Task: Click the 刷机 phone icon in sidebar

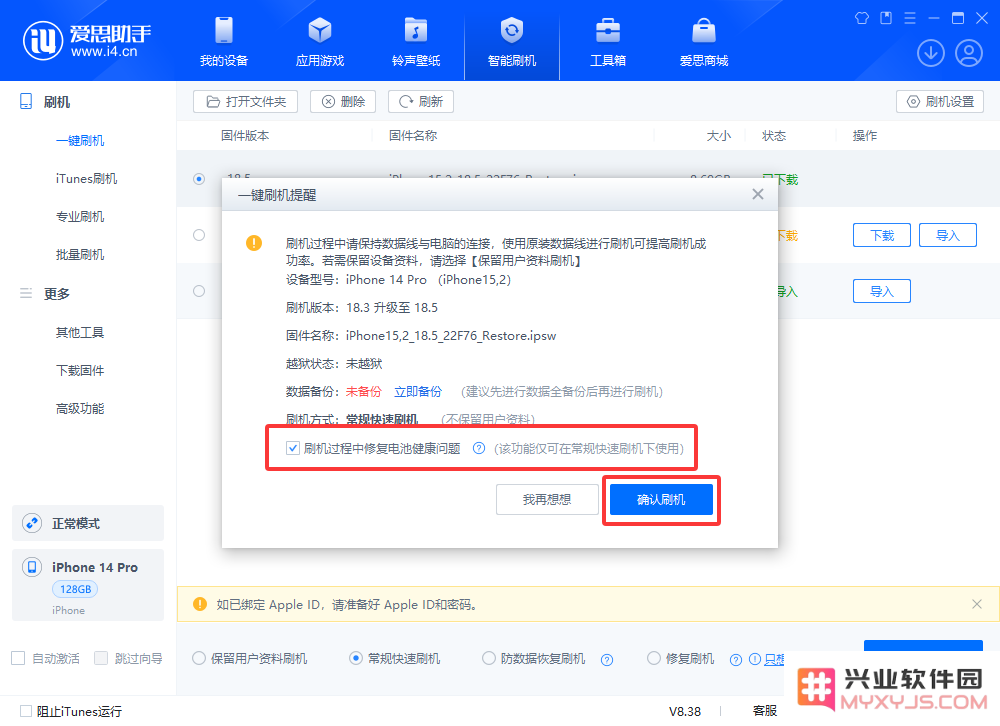Action: click(x=26, y=101)
